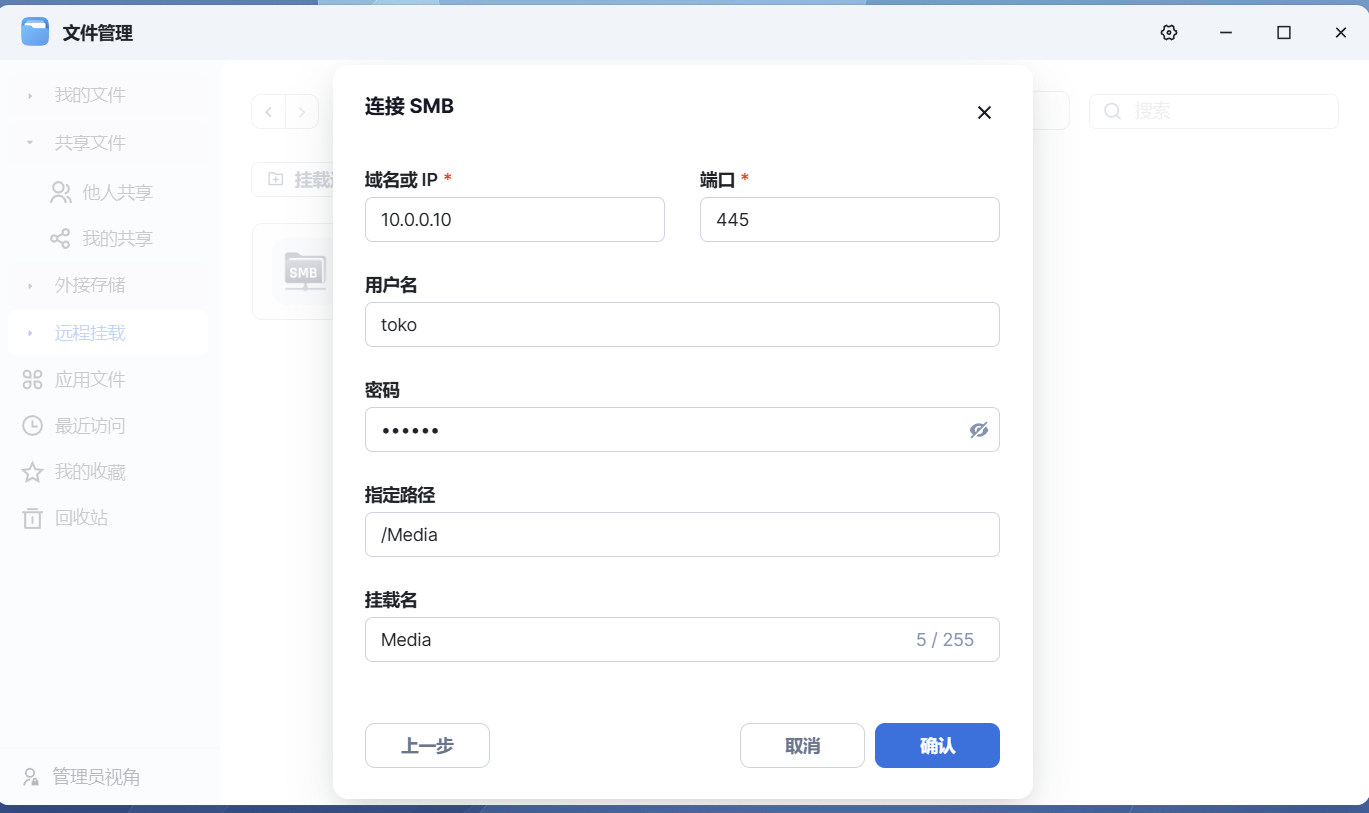Click the 取消 button
Viewport: 1369px width, 813px height.
coord(802,745)
